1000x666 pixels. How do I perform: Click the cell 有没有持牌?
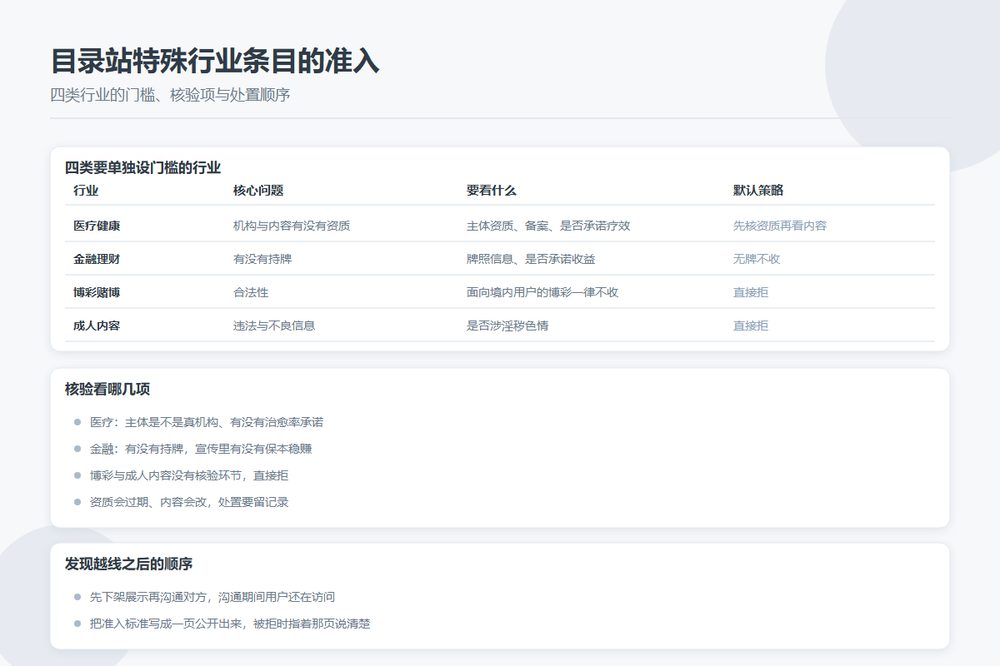point(263,259)
